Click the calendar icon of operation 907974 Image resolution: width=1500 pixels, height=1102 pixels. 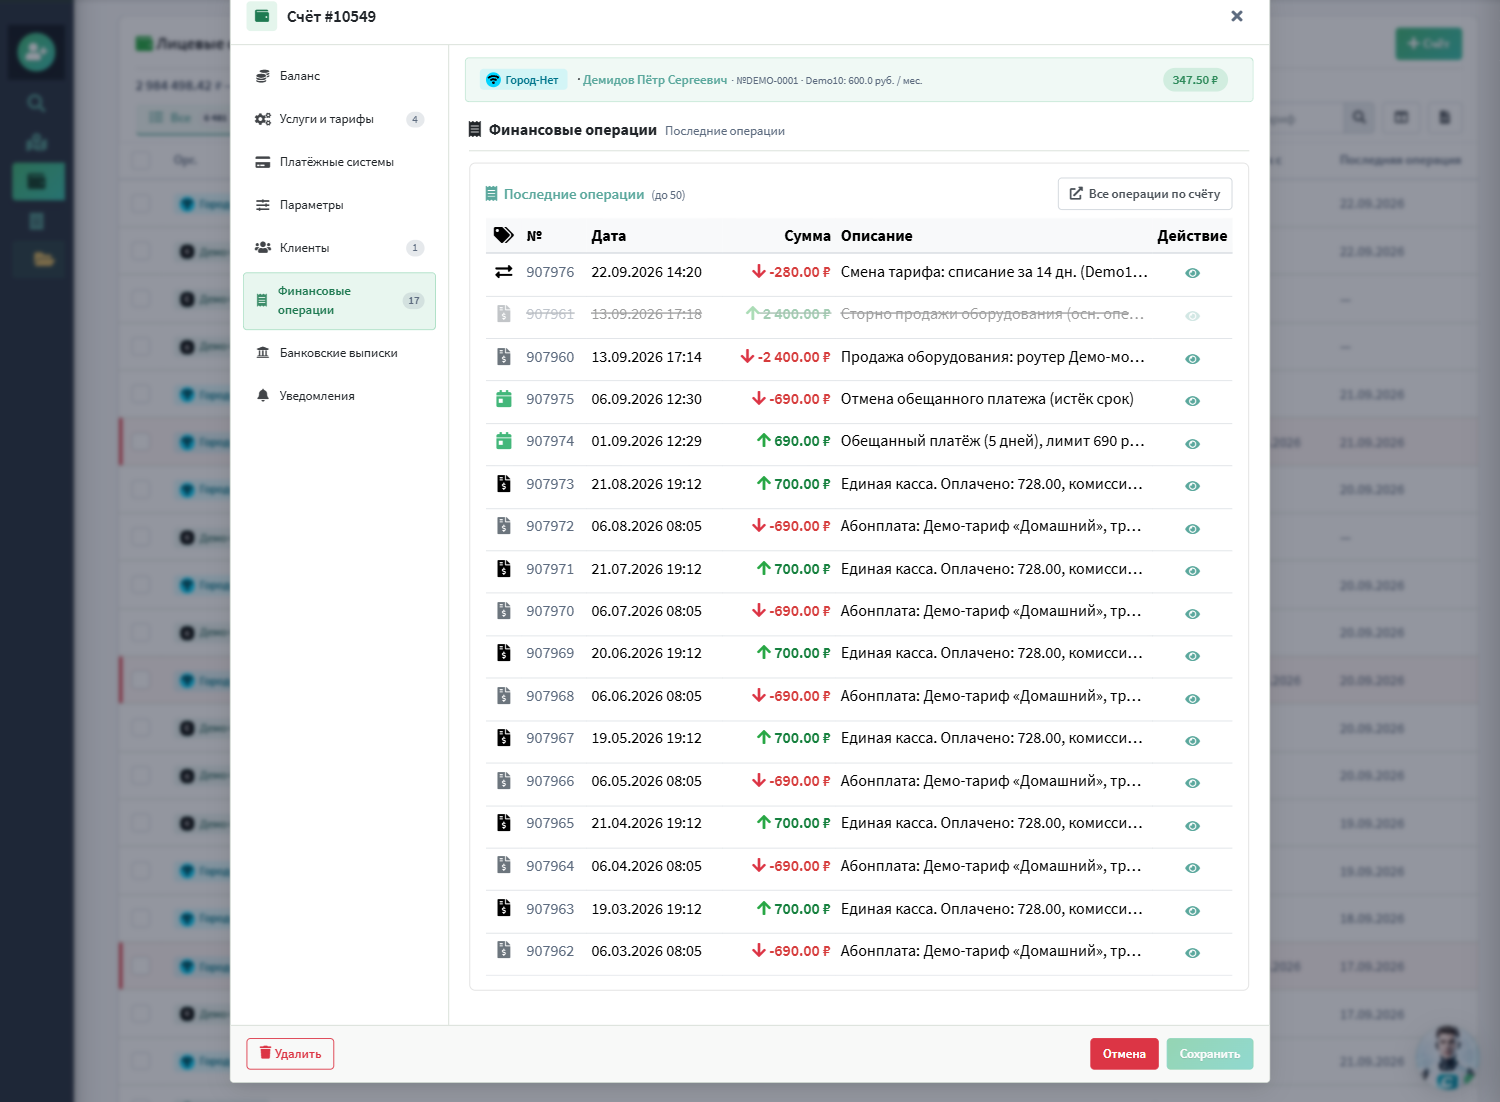(x=504, y=441)
